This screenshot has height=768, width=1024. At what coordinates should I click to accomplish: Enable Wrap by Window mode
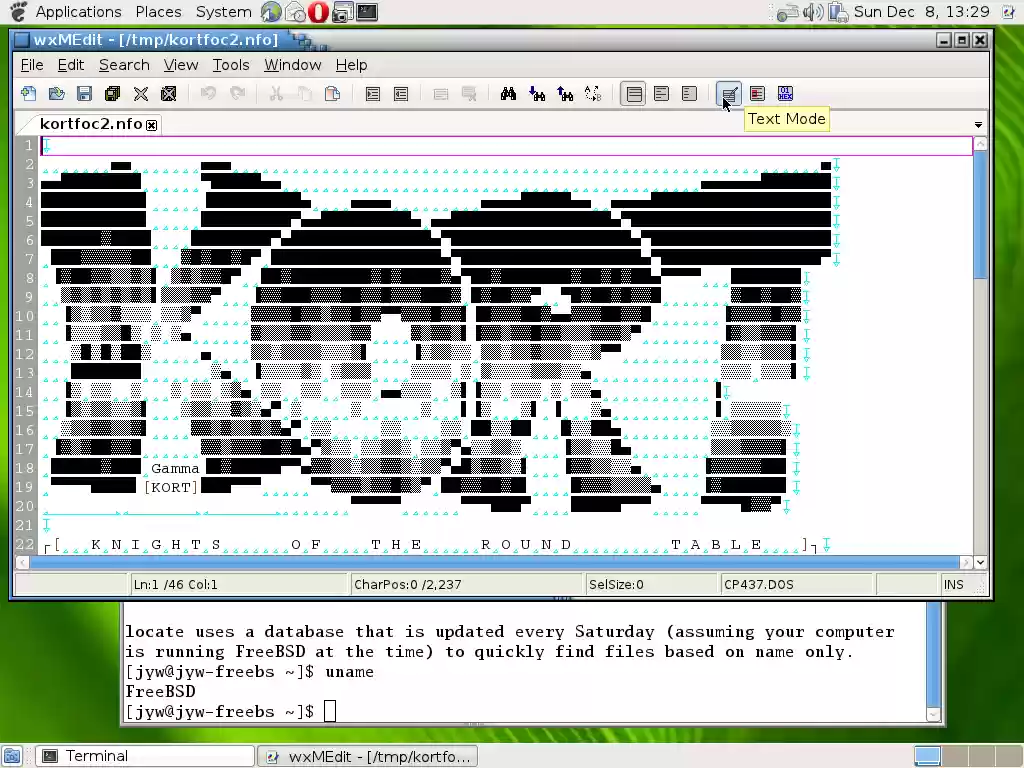tap(661, 93)
